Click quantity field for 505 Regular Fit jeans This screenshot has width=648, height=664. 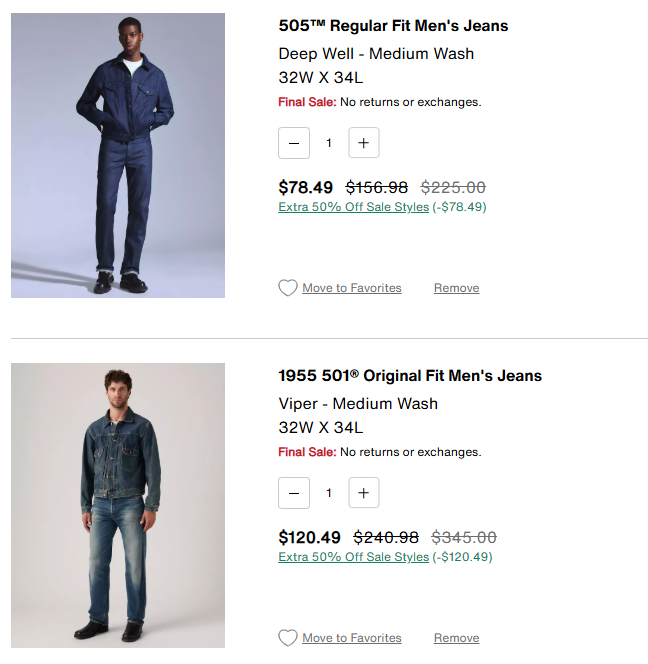point(328,143)
